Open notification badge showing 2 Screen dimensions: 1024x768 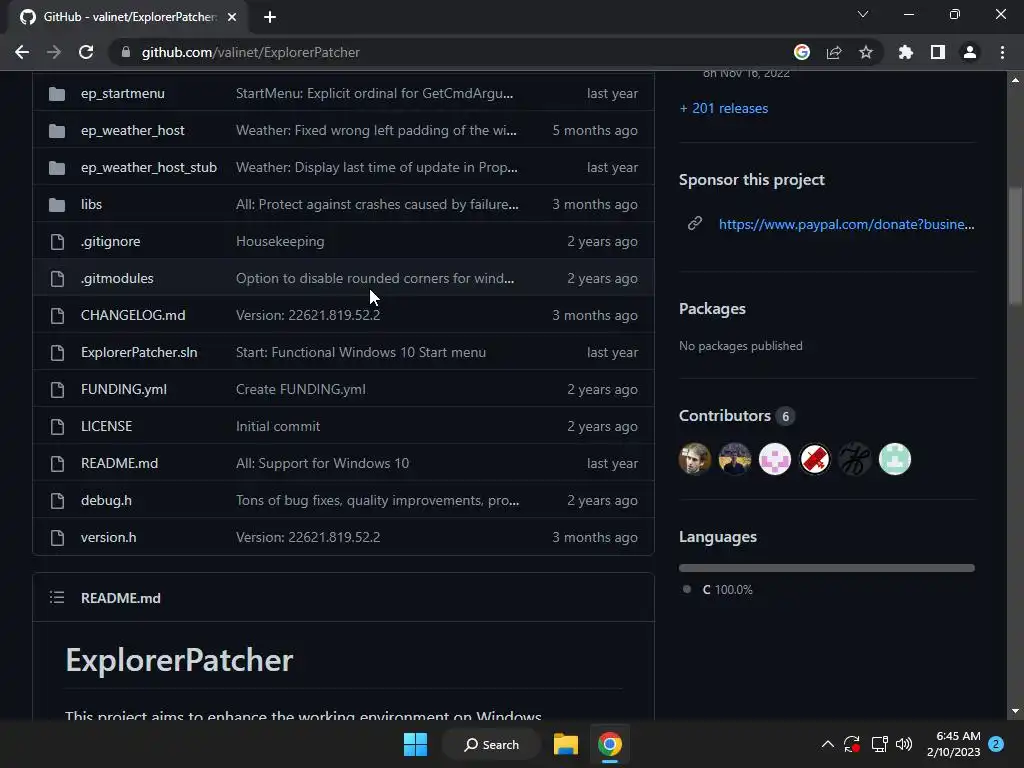[996, 744]
